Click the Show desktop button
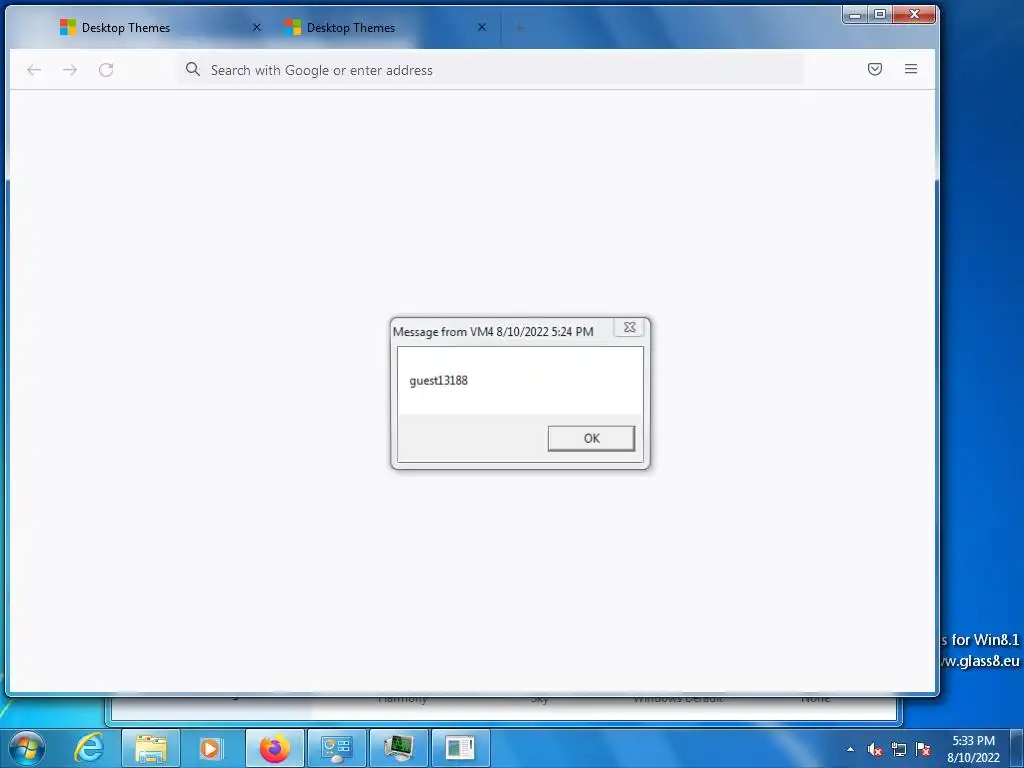The width and height of the screenshot is (1024, 768). tap(1016, 749)
